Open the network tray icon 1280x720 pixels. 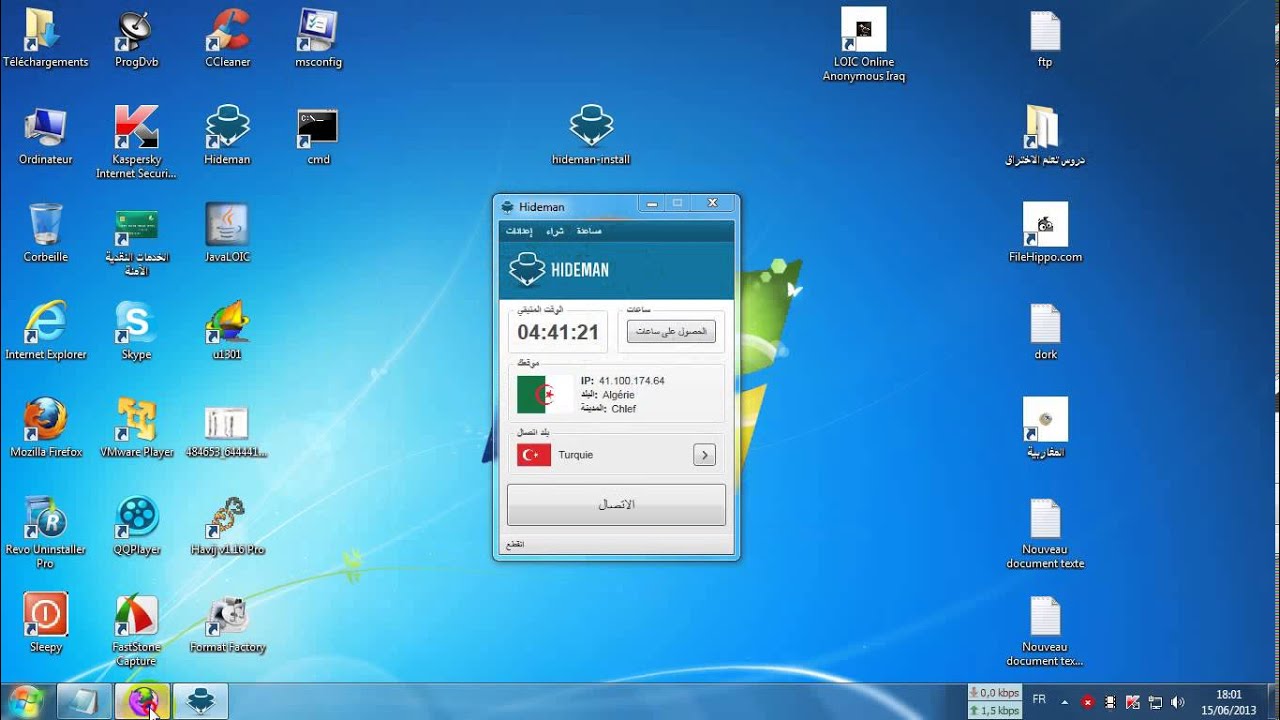[1155, 702]
